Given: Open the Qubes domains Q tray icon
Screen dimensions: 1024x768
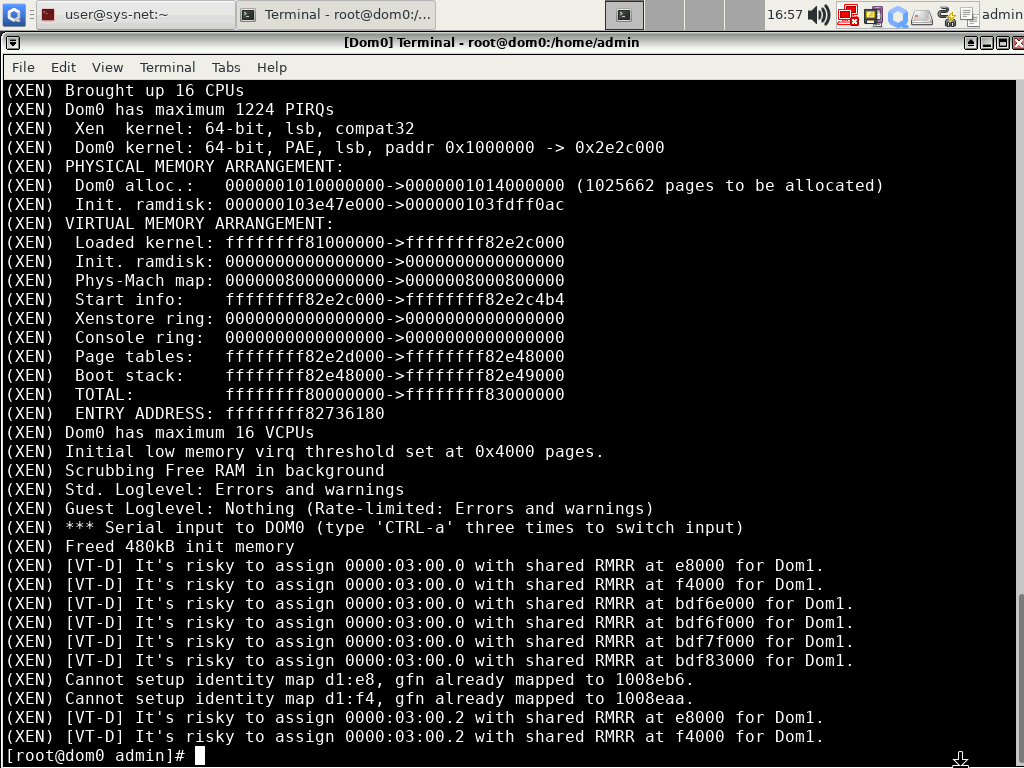Looking at the screenshot, I should pyautogui.click(x=898, y=15).
